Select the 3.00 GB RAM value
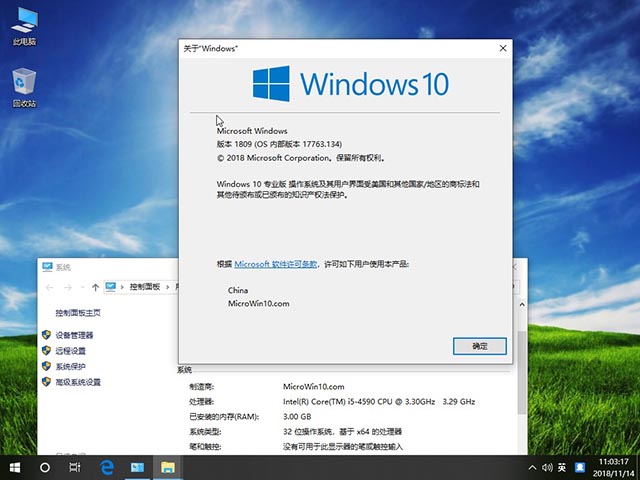This screenshot has height=480, width=640. [x=297, y=417]
